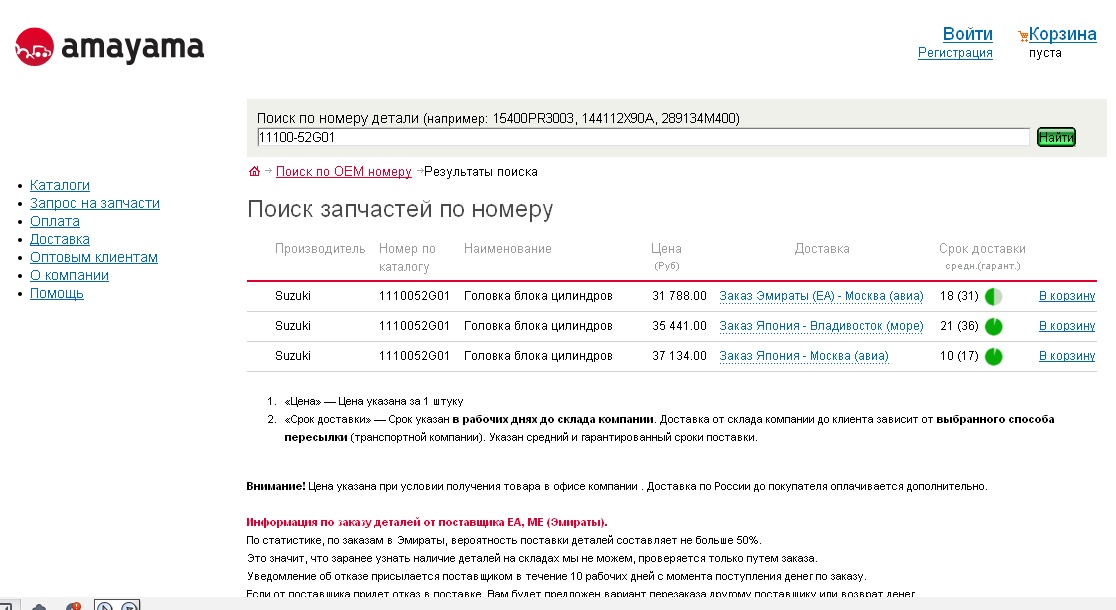Screen dimensions: 1116x610
Task: Open the Регистрация link
Action: coord(955,53)
